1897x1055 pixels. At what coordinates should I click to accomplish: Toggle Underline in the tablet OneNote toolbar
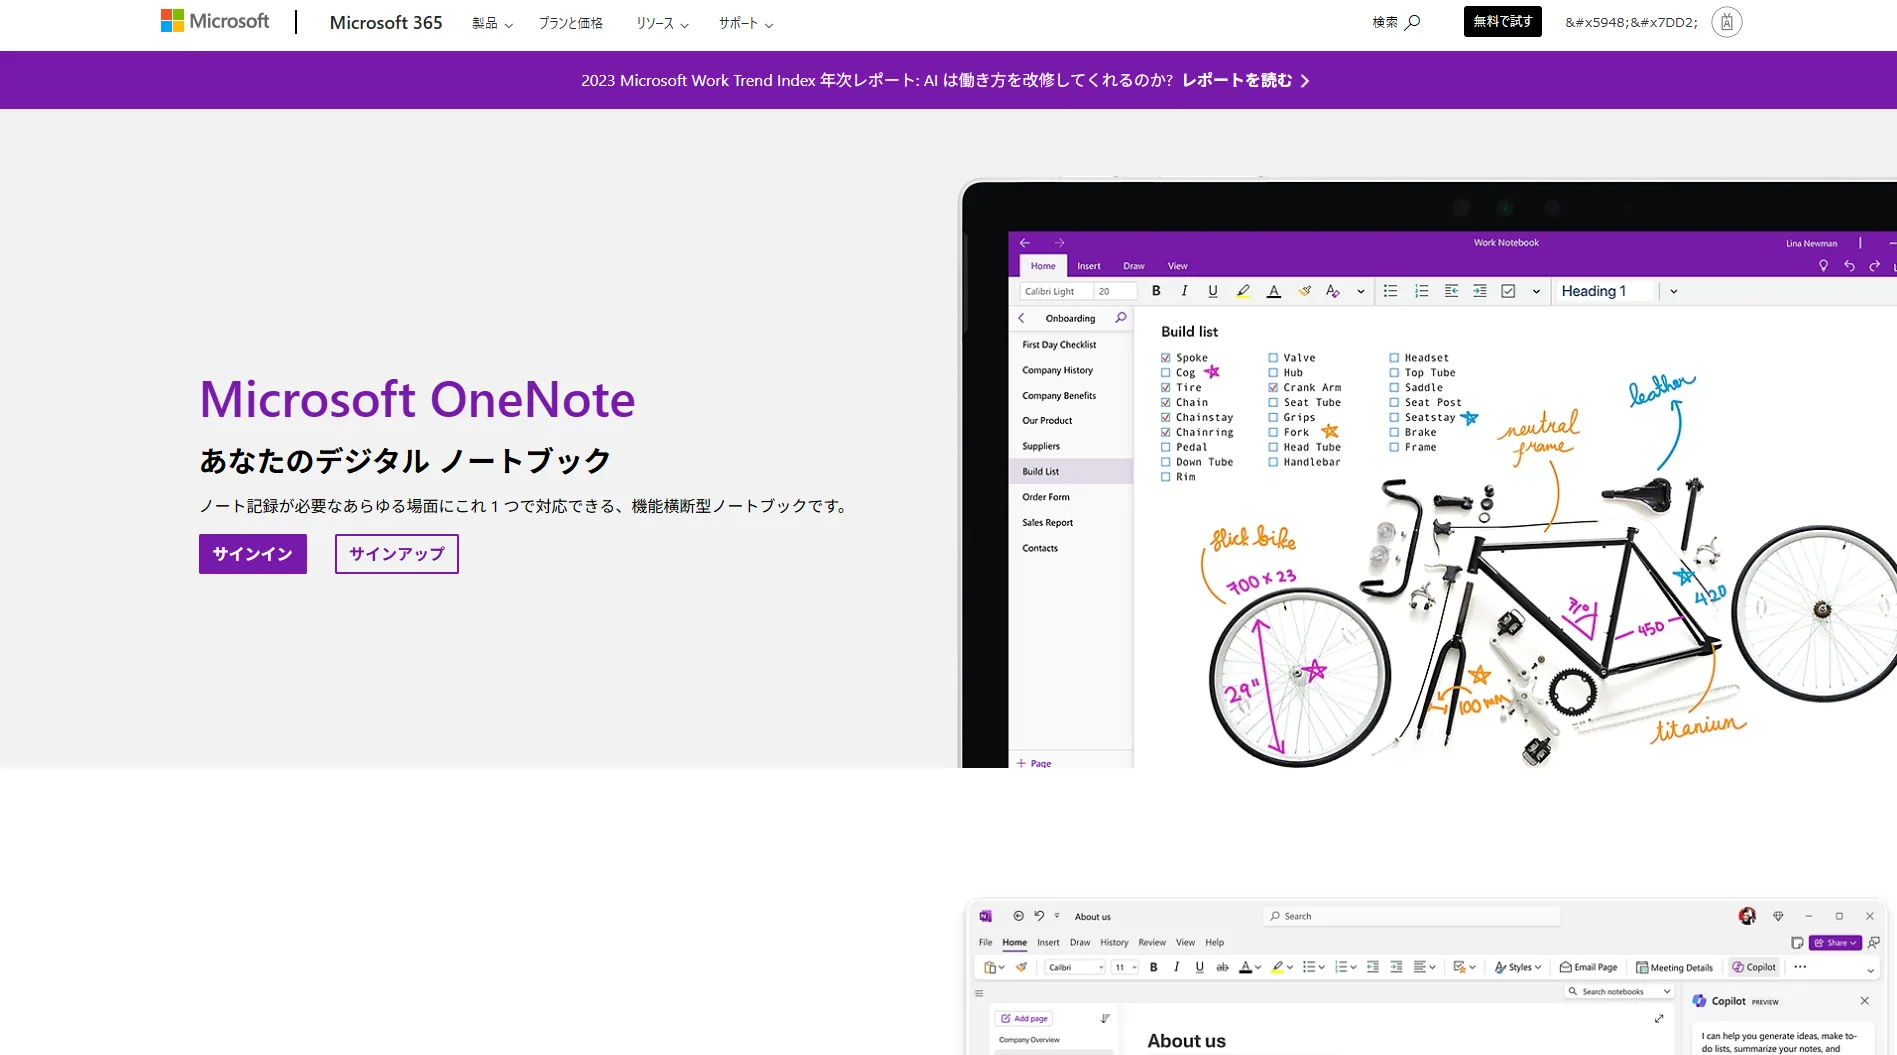click(x=1212, y=291)
